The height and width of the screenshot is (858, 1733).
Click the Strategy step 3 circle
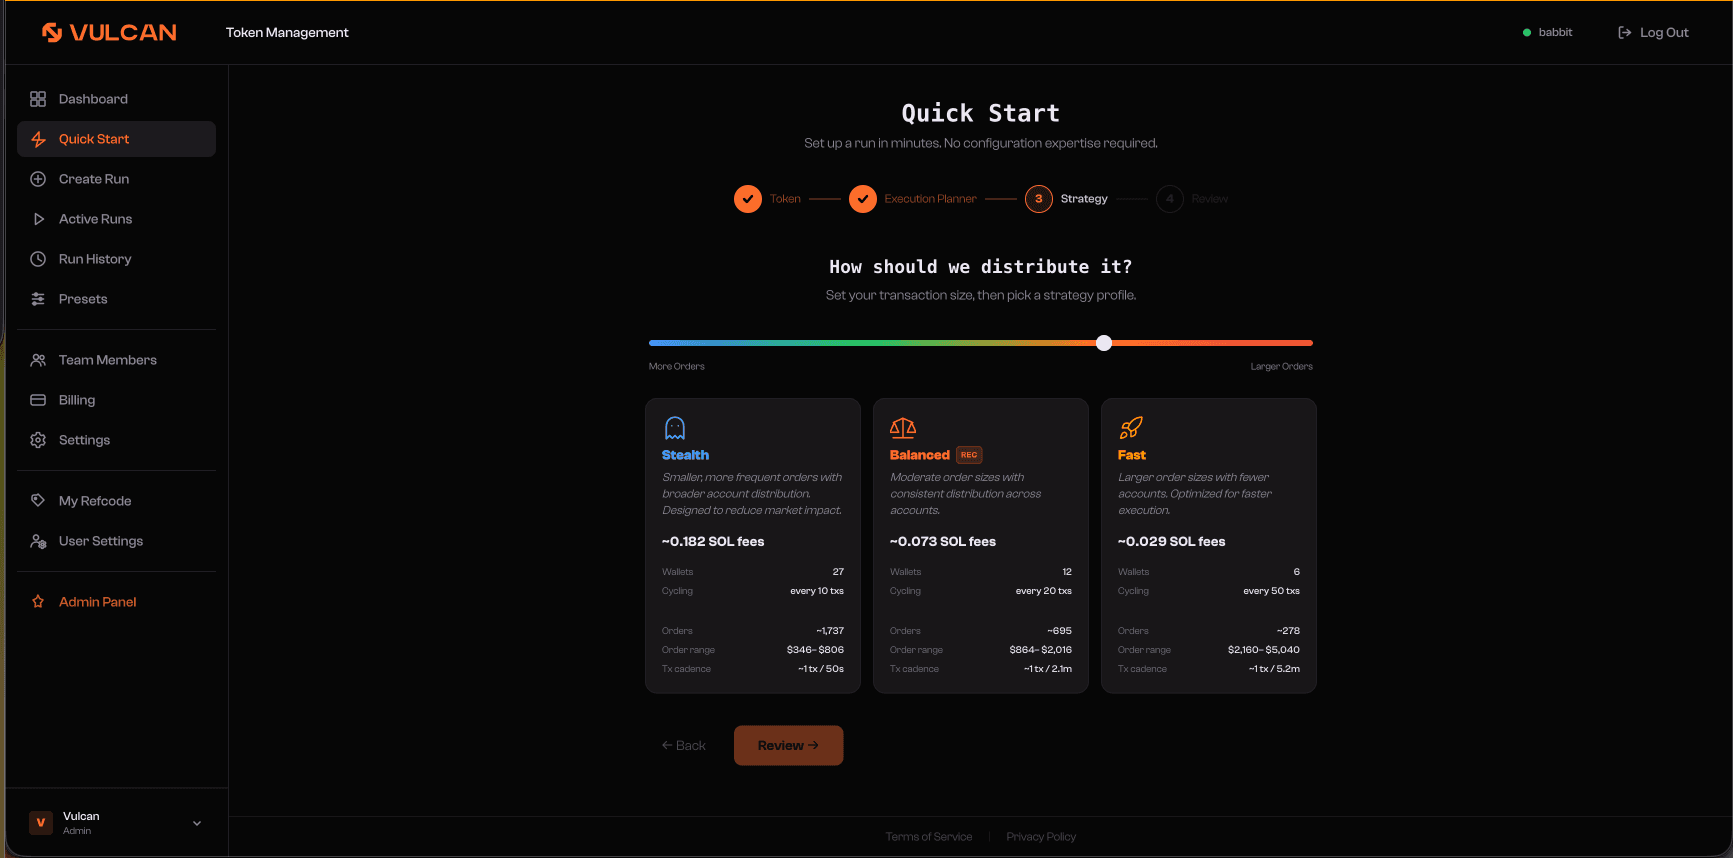tap(1039, 199)
